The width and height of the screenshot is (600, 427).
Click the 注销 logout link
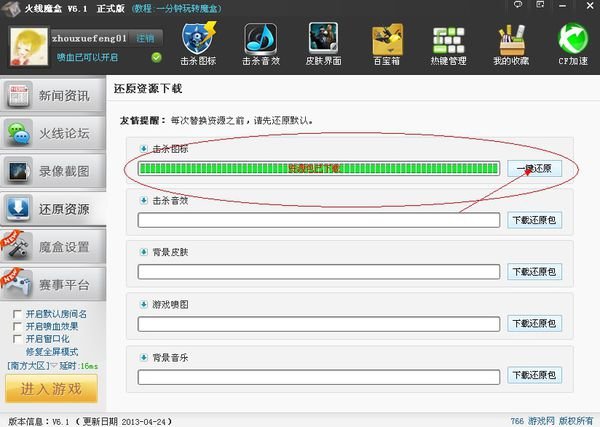(145, 38)
